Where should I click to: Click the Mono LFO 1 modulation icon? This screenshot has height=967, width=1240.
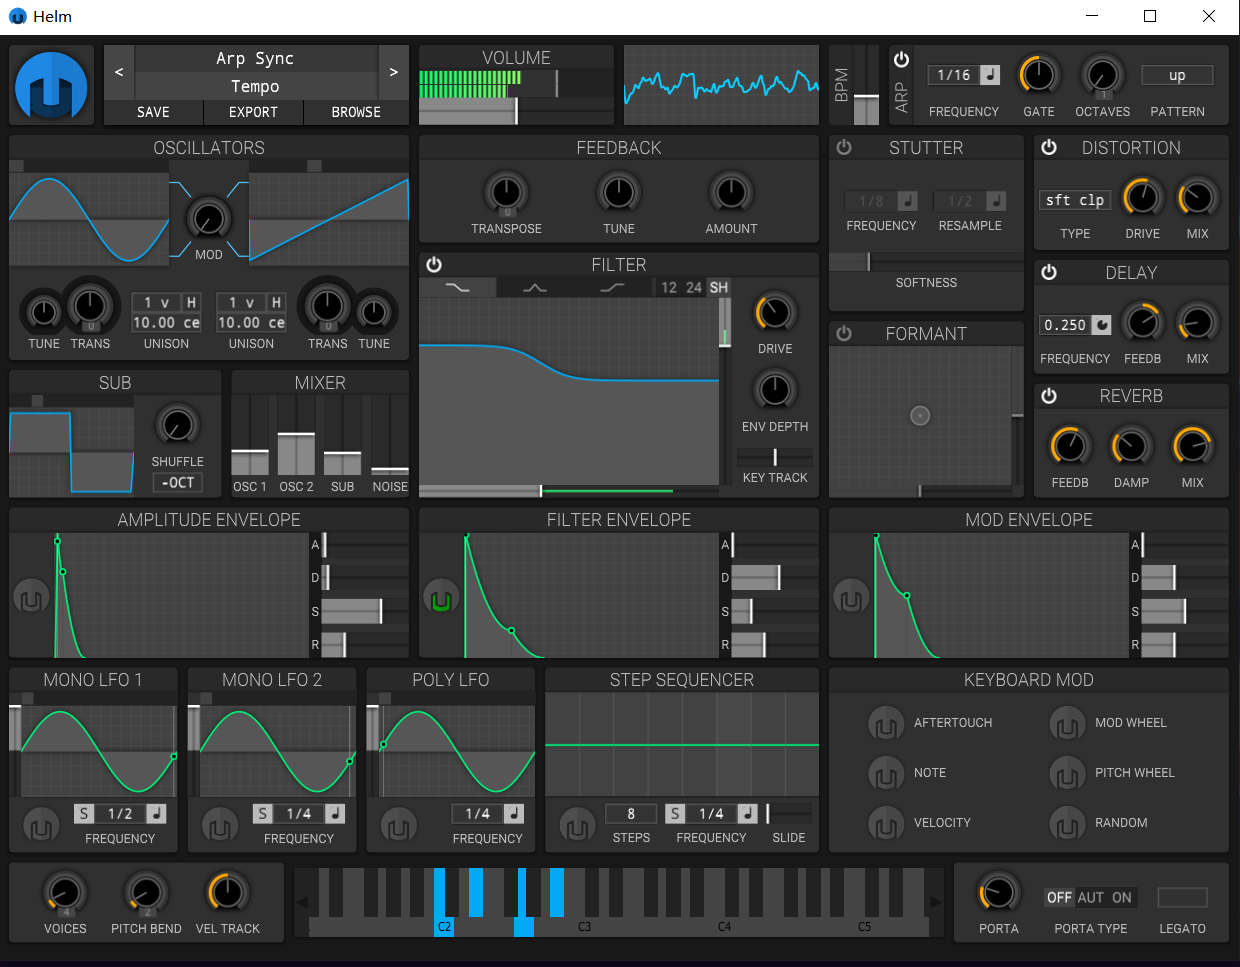coord(41,826)
